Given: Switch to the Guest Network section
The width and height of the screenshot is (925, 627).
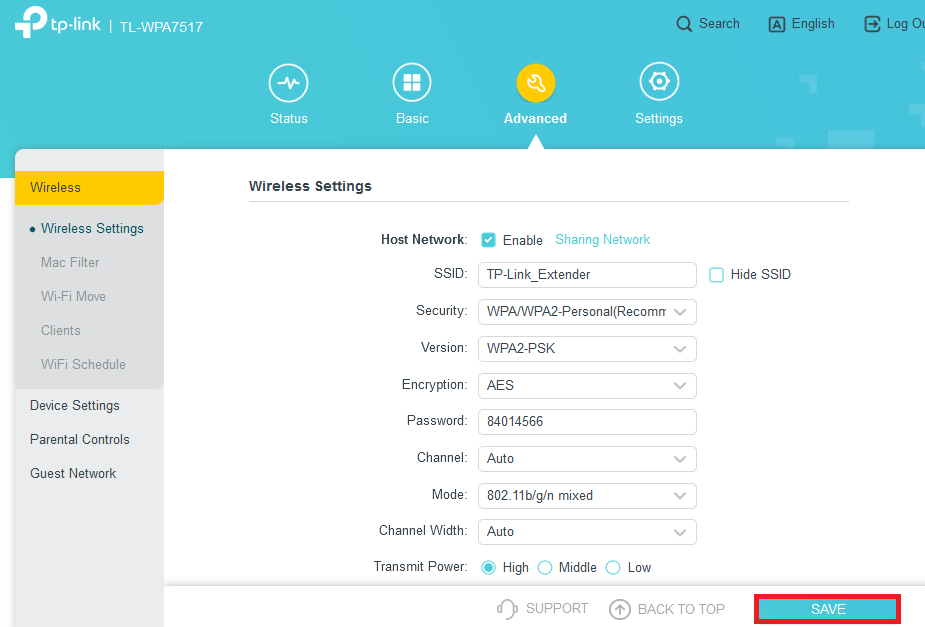Looking at the screenshot, I should (x=72, y=473).
